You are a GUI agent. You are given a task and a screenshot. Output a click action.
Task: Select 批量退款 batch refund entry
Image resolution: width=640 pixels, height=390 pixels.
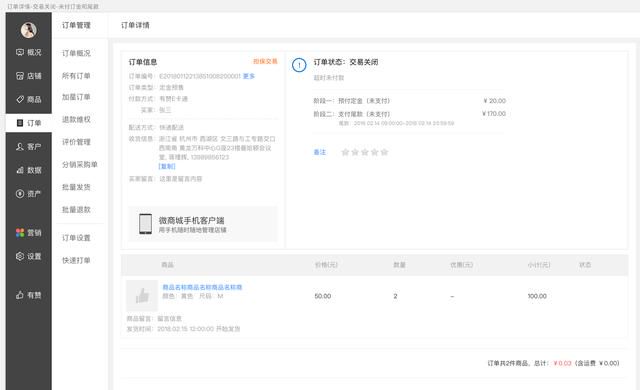[76, 210]
